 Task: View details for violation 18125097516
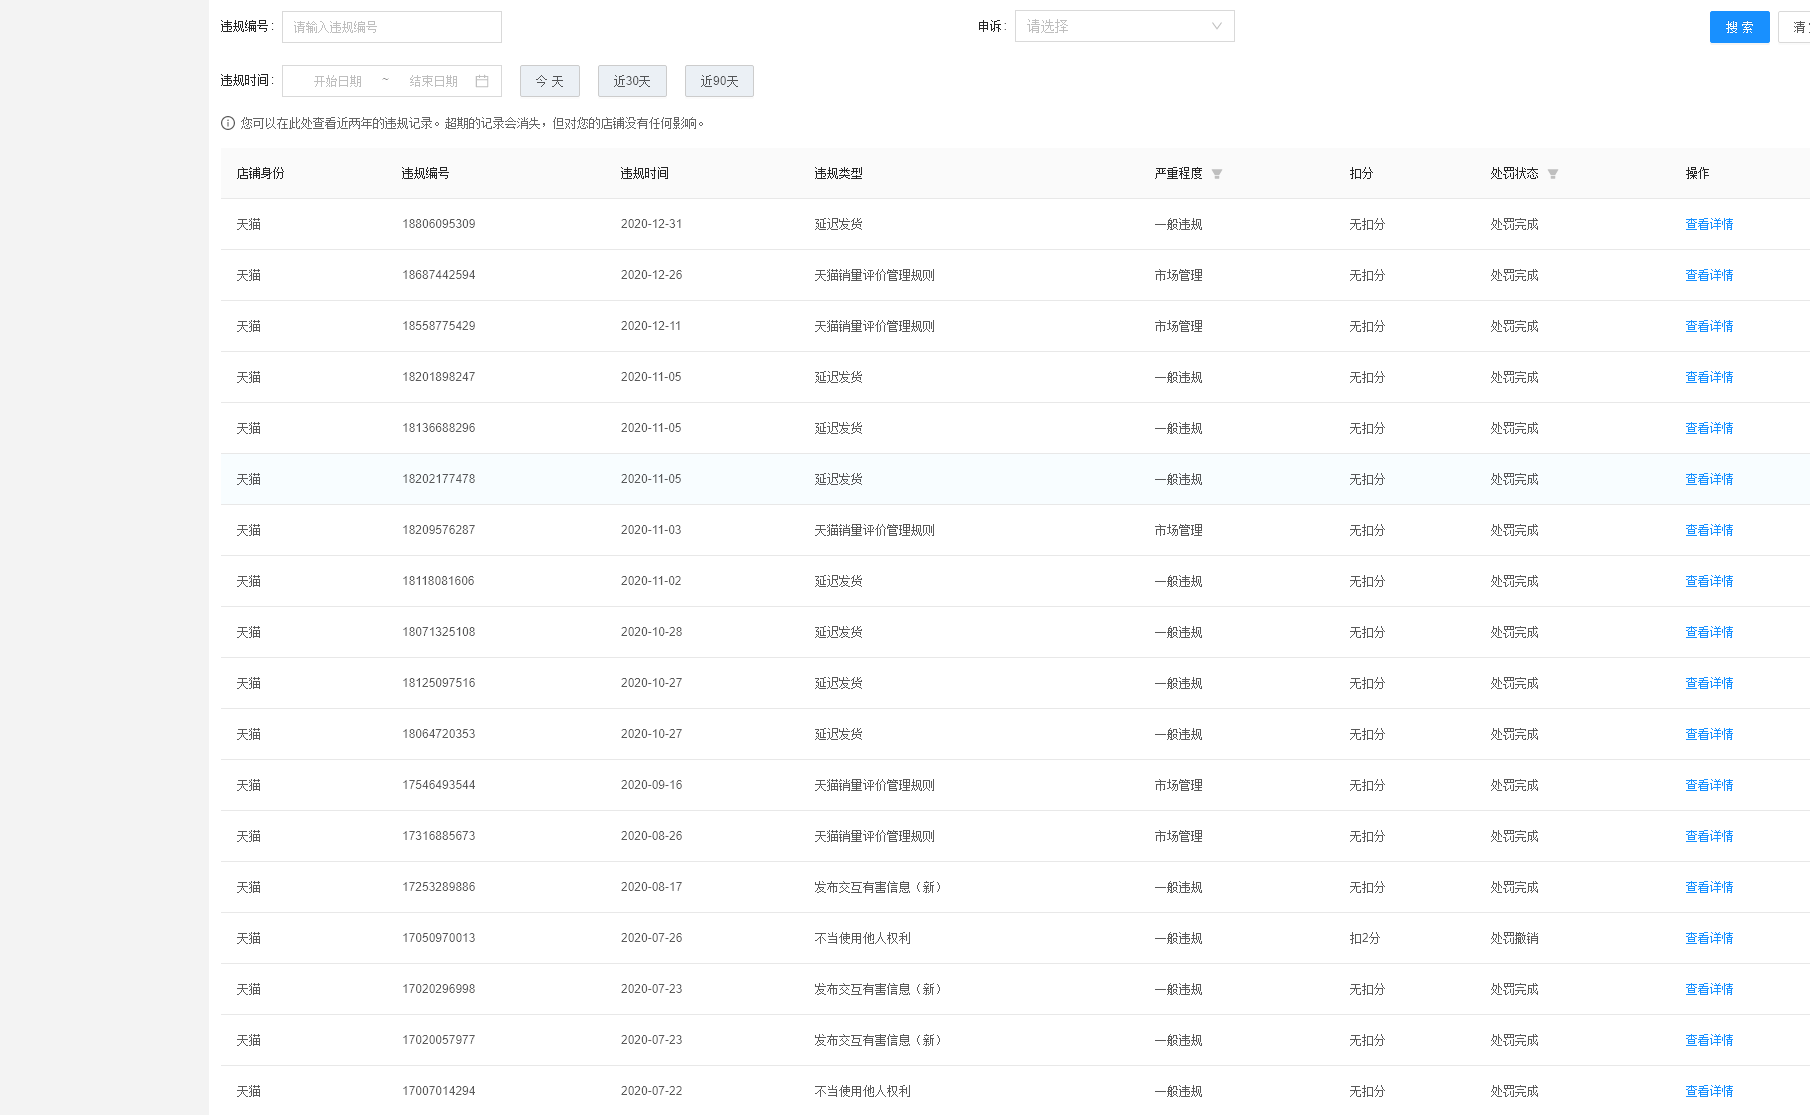click(1709, 683)
